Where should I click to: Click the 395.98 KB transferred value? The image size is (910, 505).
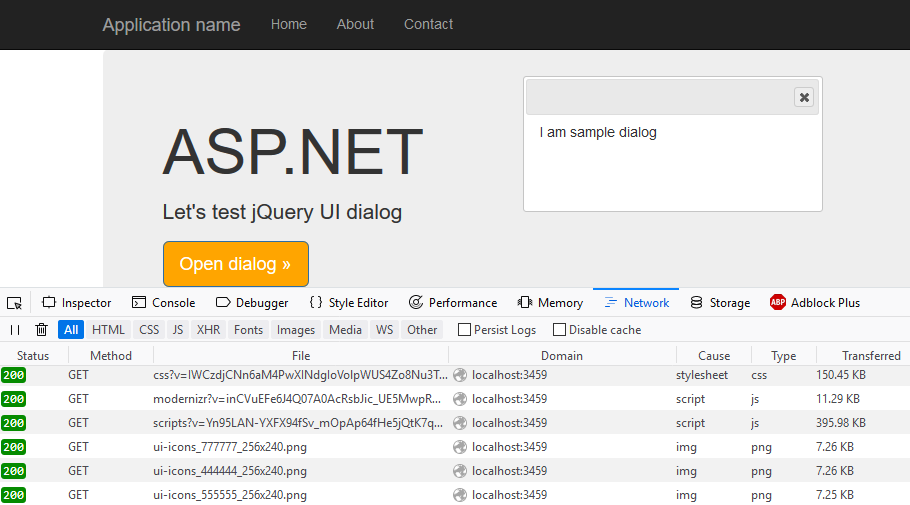click(x=841, y=423)
